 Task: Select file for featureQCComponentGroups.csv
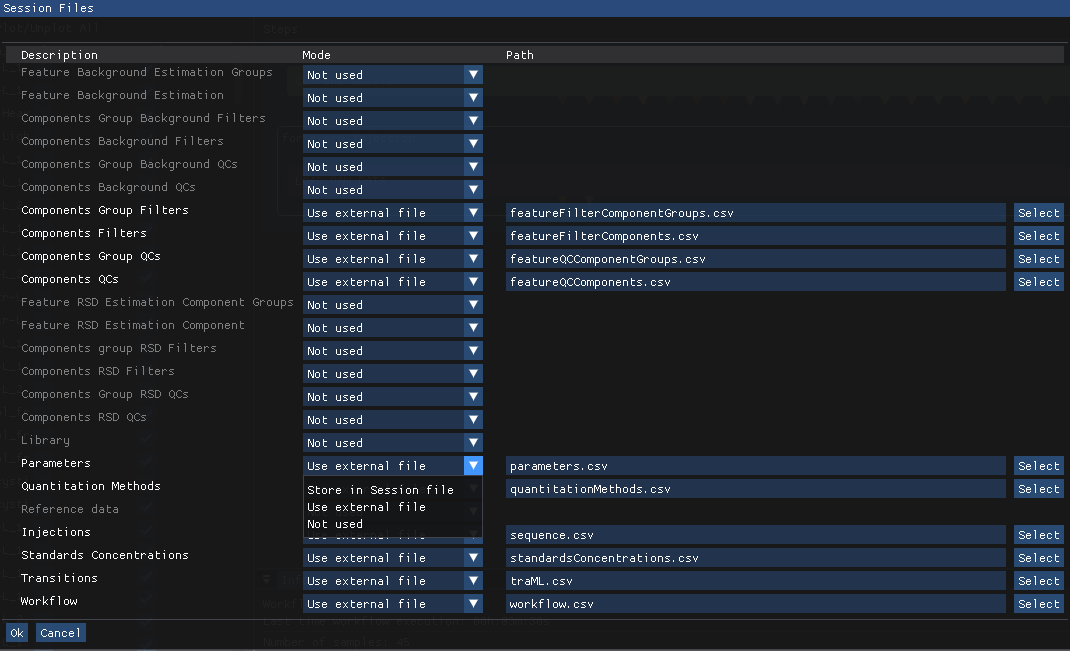pyautogui.click(x=1039, y=259)
